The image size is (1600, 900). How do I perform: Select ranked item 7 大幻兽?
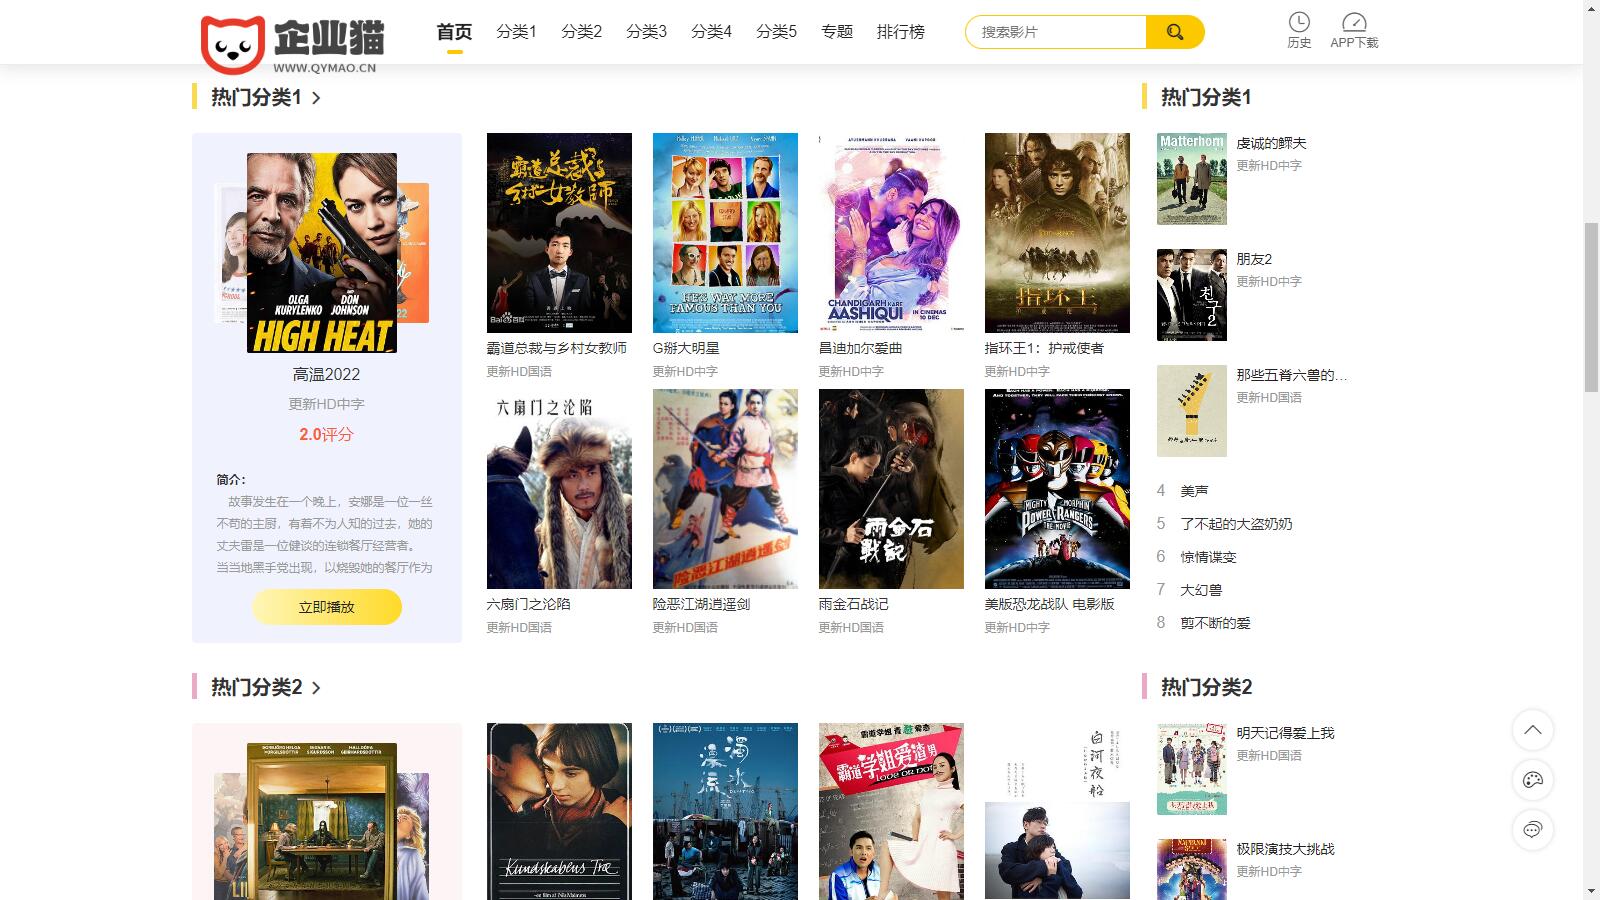[x=1201, y=590]
